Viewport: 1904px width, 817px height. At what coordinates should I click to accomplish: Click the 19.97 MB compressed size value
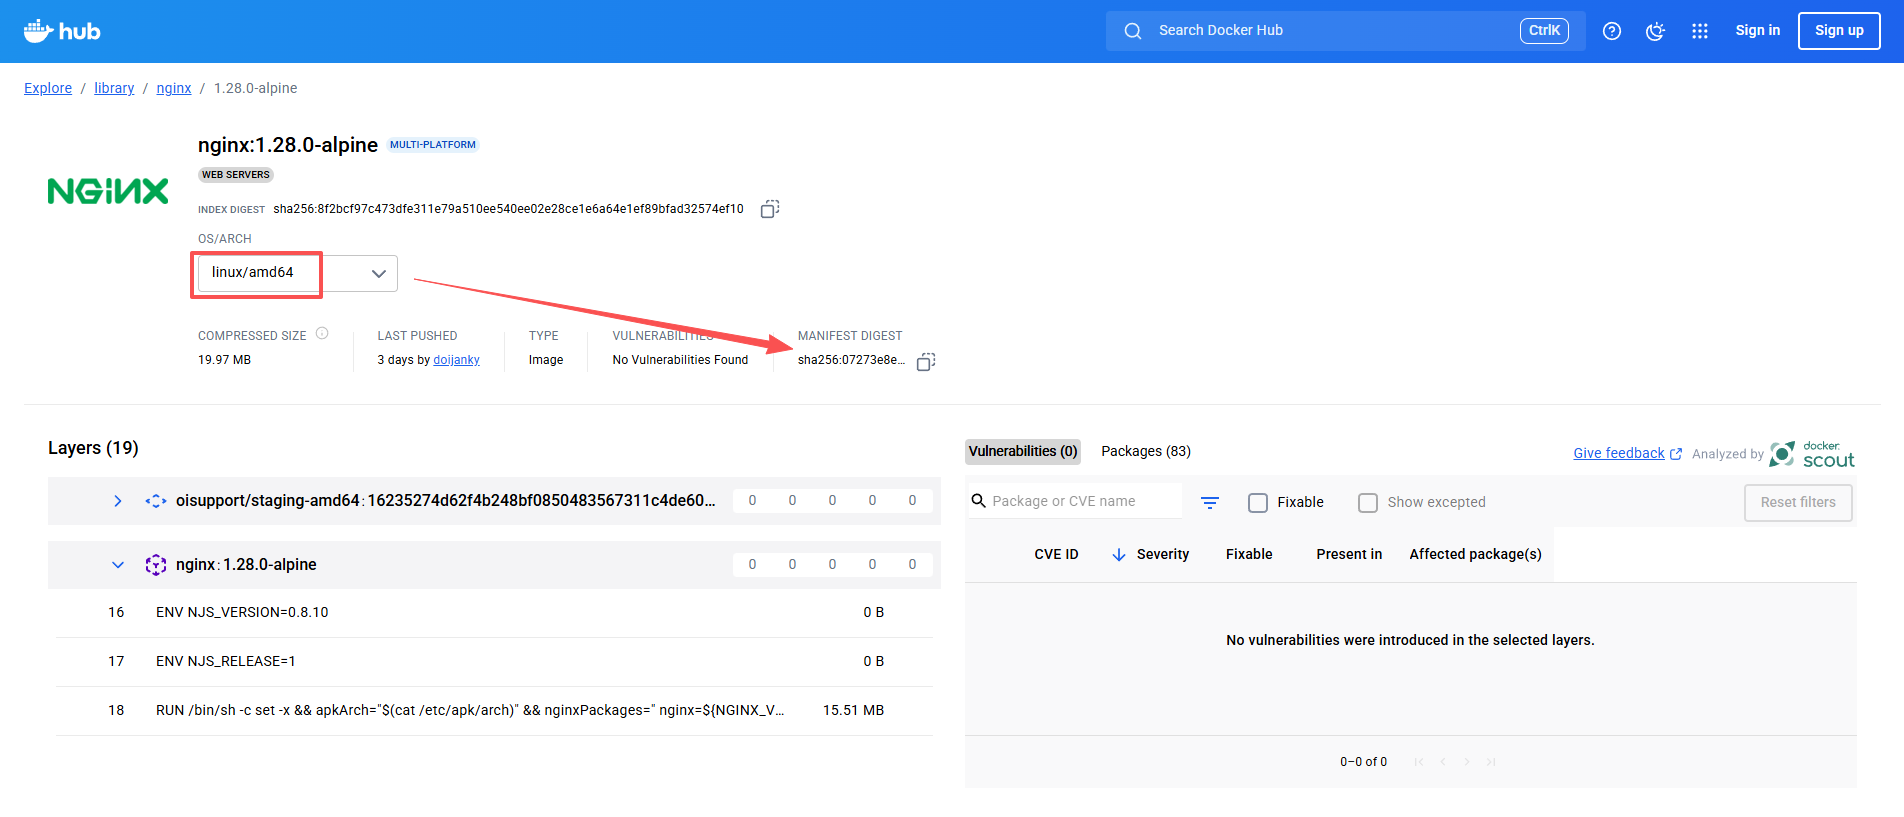[224, 361]
